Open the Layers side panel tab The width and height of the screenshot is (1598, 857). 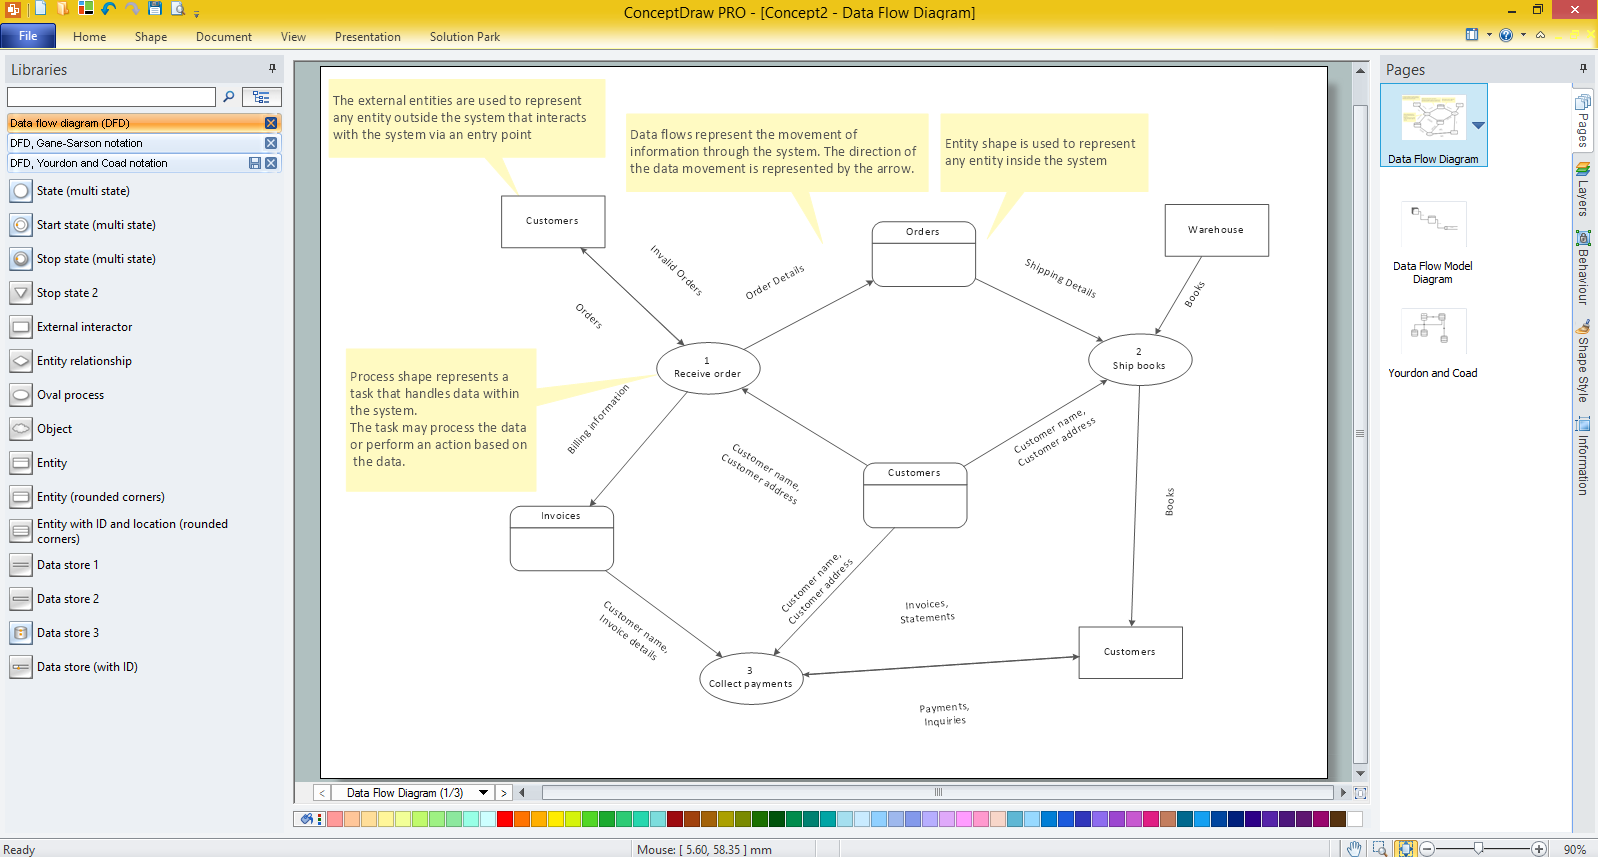click(1583, 189)
